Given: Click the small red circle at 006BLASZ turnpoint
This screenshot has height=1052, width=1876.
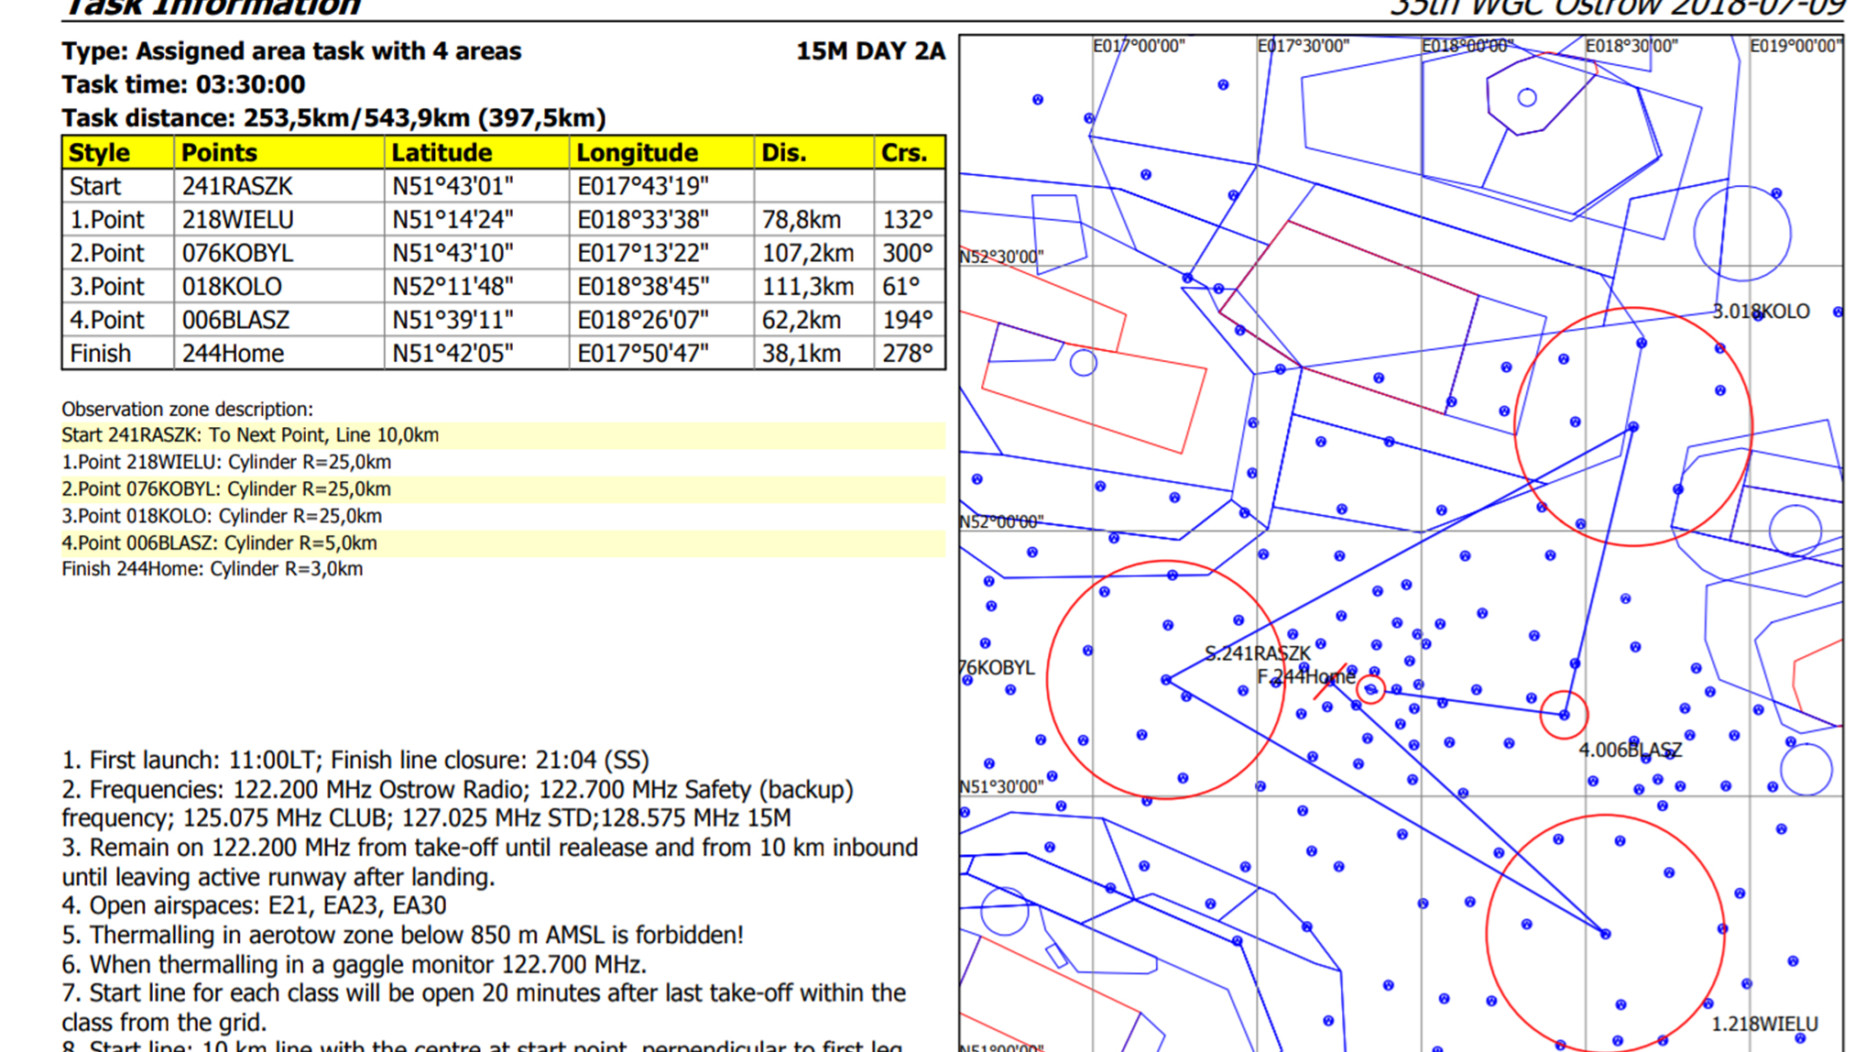Looking at the screenshot, I should 1564,715.
